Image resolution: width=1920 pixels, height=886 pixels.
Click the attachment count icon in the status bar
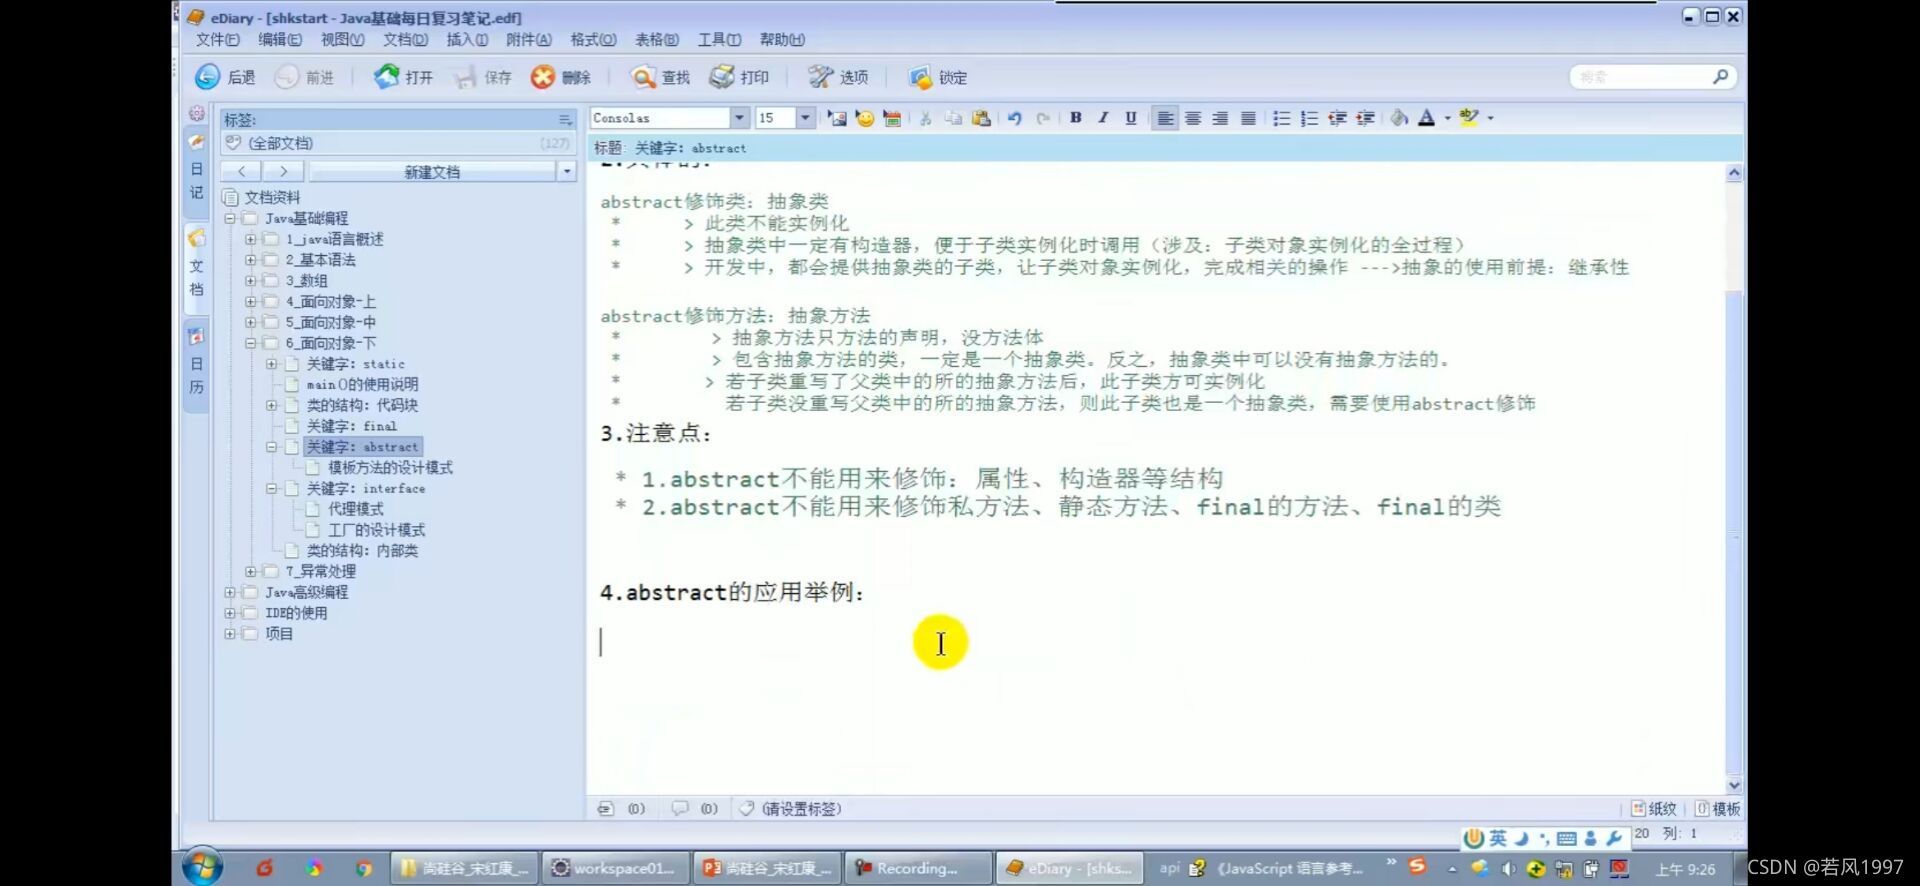[606, 808]
